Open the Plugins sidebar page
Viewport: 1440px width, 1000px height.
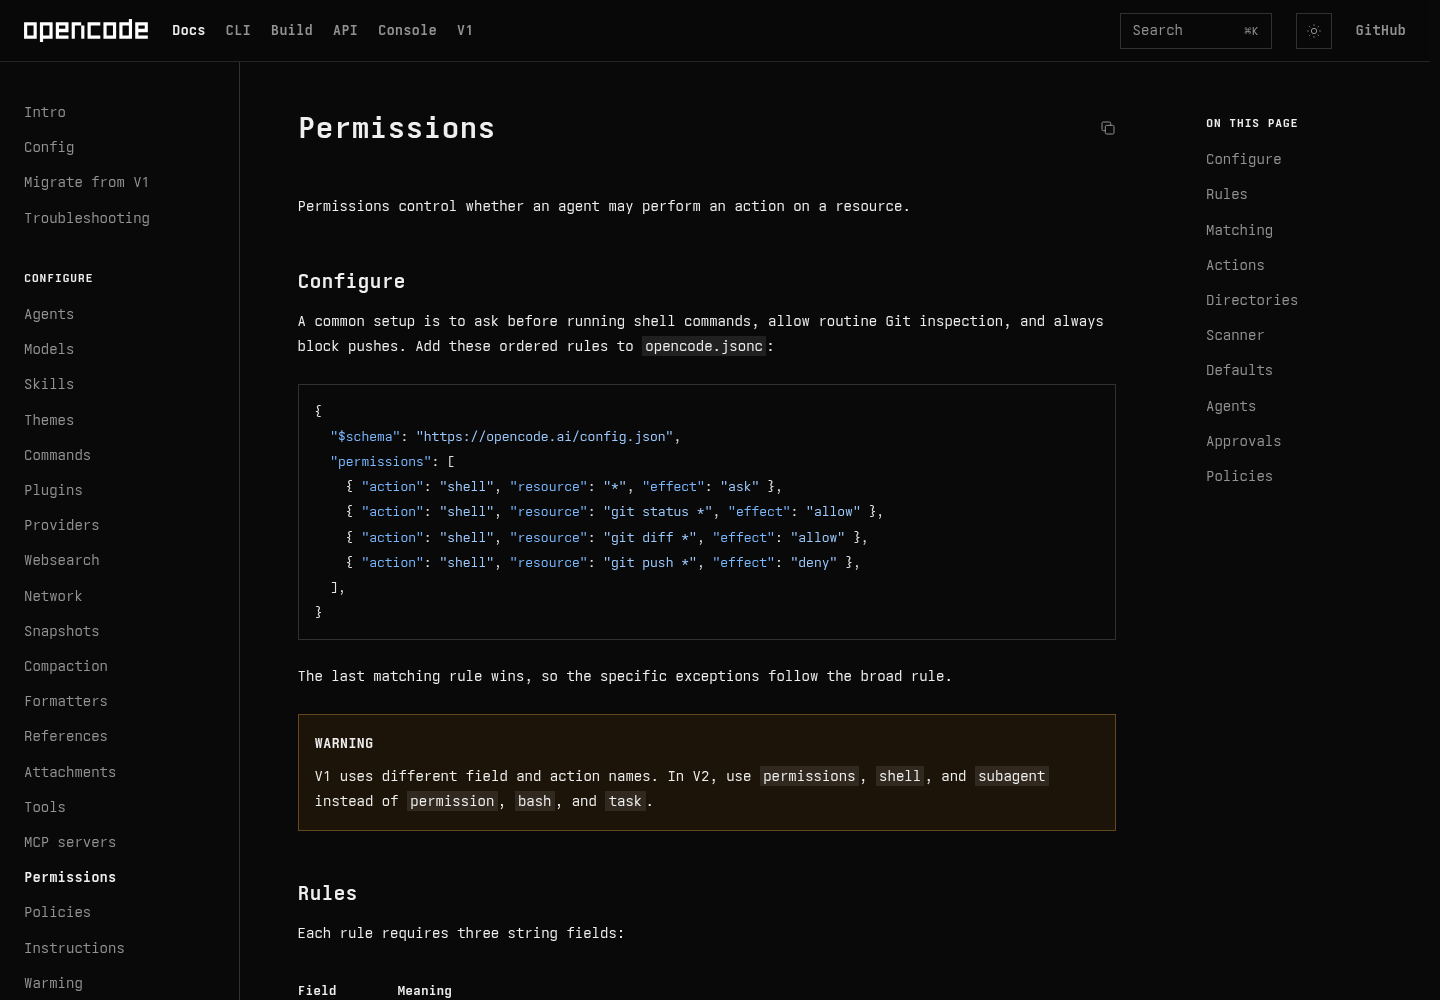pos(54,490)
